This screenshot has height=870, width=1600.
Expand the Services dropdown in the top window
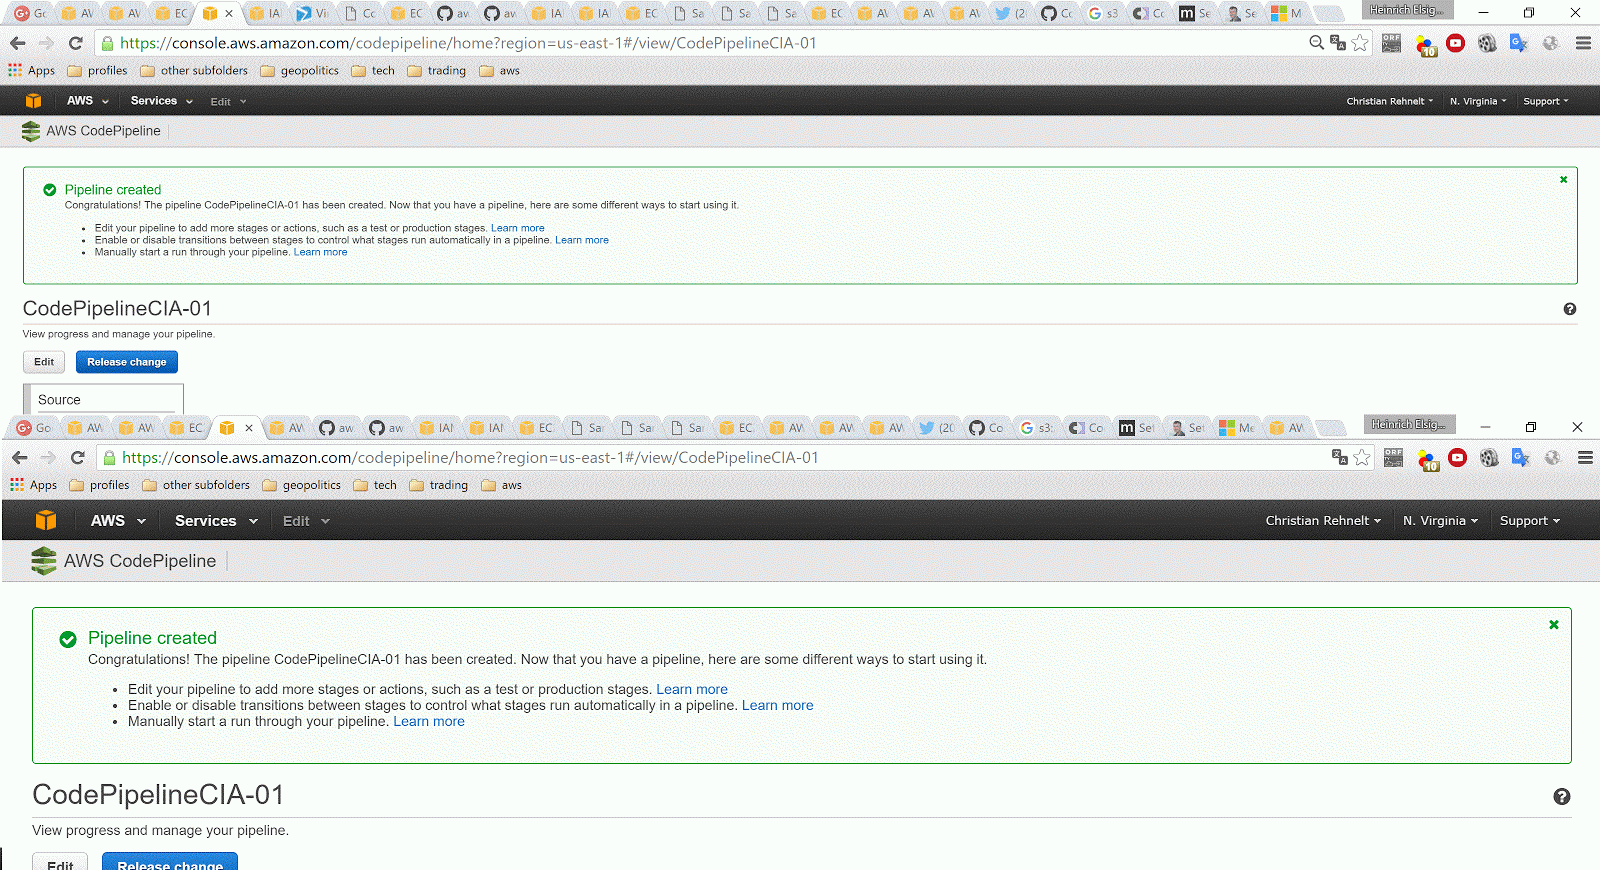[161, 101]
